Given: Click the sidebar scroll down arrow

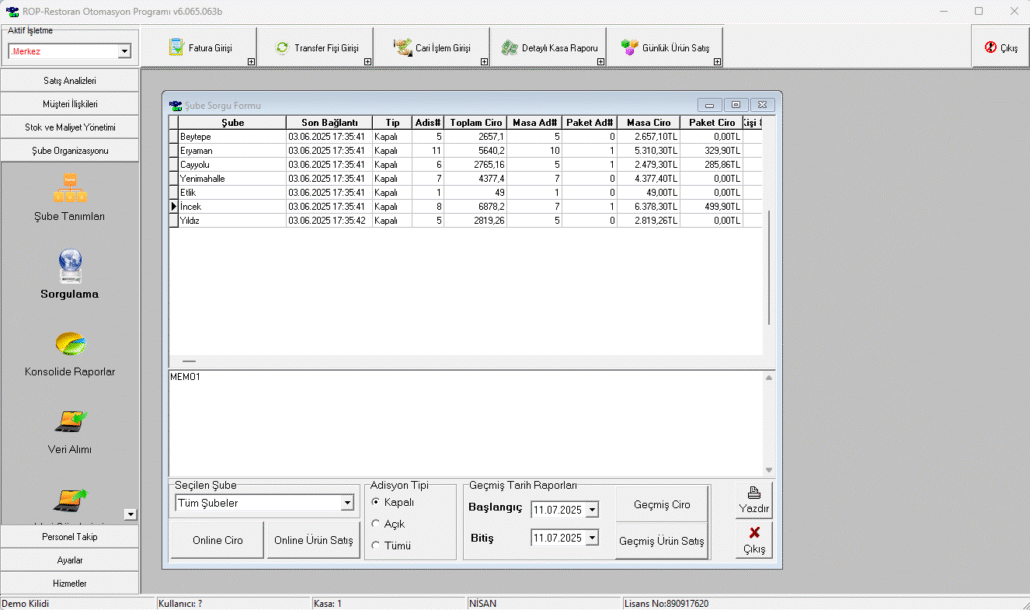Looking at the screenshot, I should 130,514.
